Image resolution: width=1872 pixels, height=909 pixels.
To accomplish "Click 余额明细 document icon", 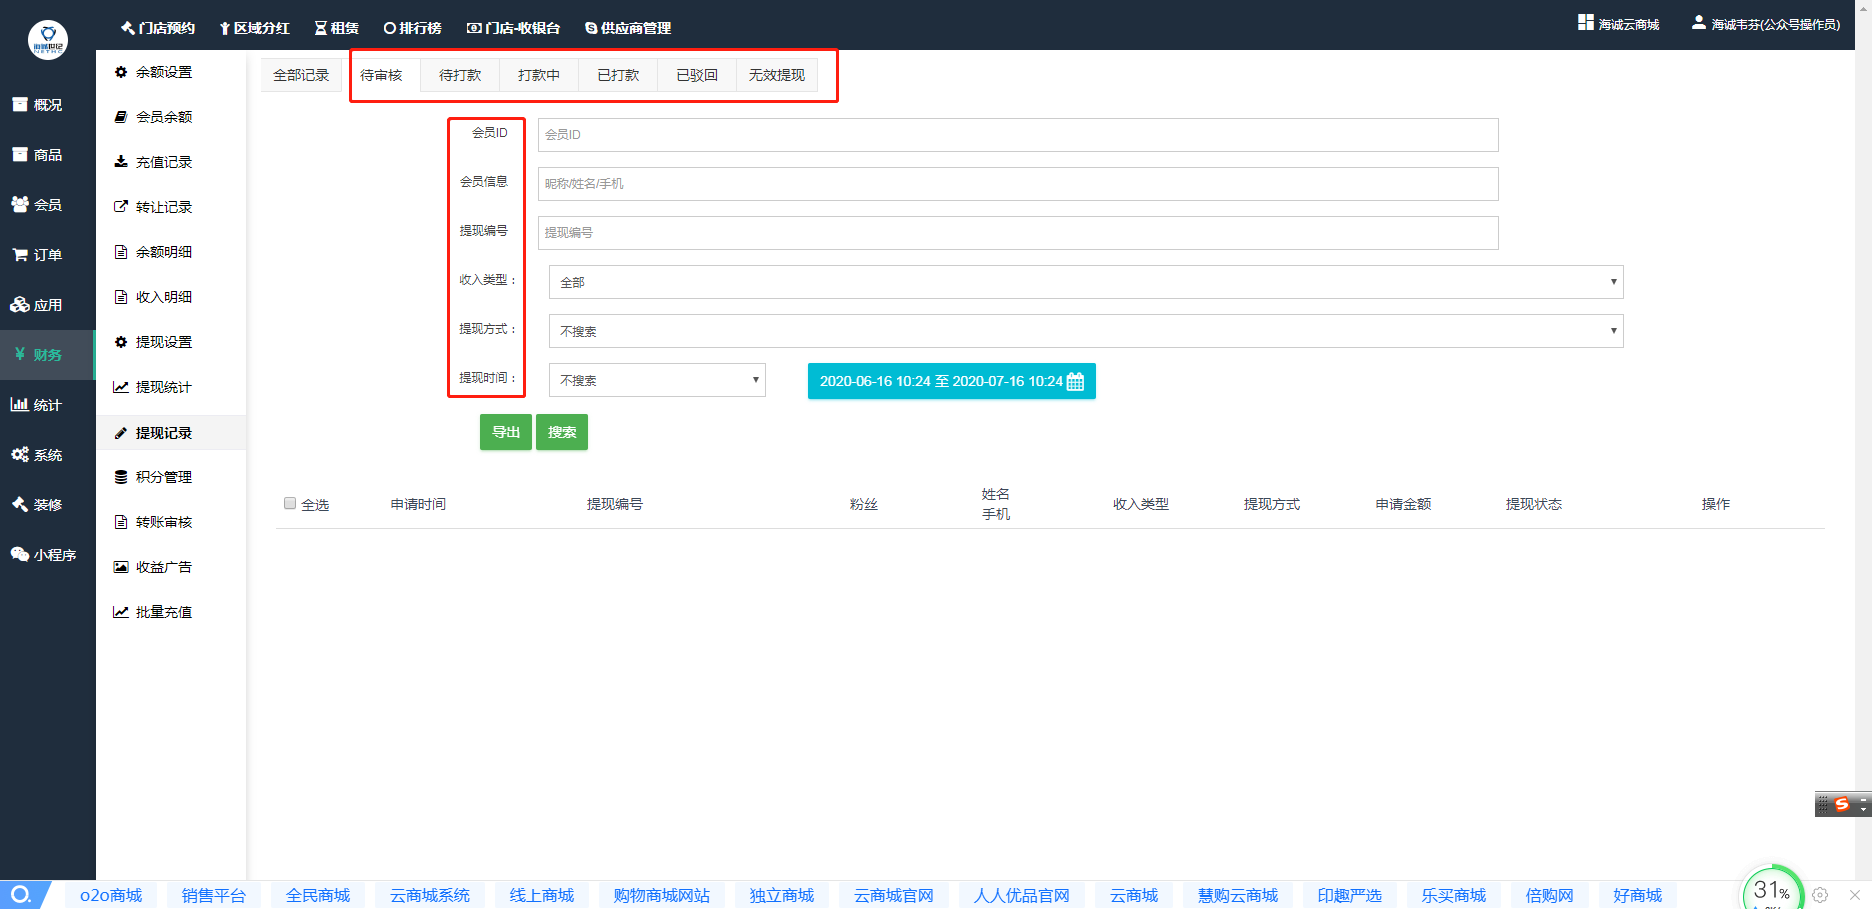I will [x=121, y=252].
